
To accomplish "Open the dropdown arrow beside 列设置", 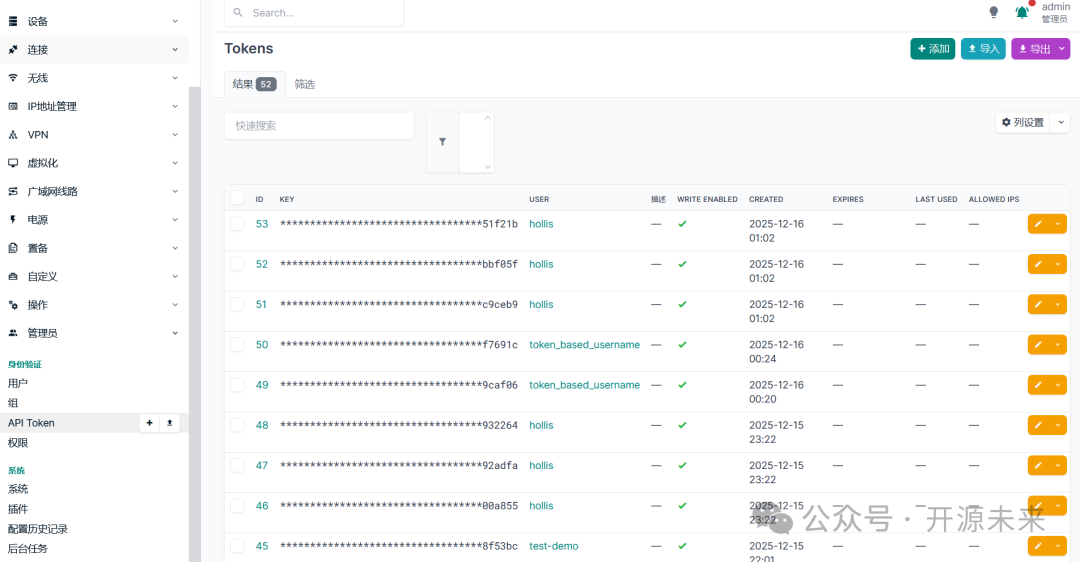I will point(1061,123).
